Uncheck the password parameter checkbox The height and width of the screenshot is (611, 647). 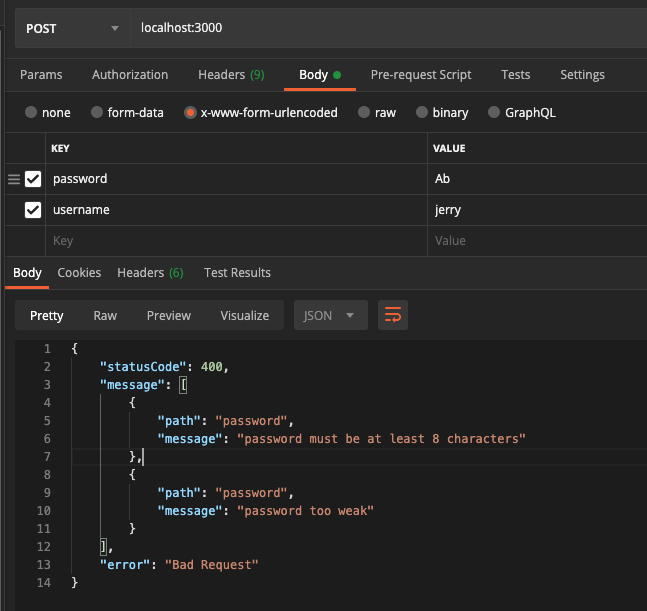(x=33, y=179)
